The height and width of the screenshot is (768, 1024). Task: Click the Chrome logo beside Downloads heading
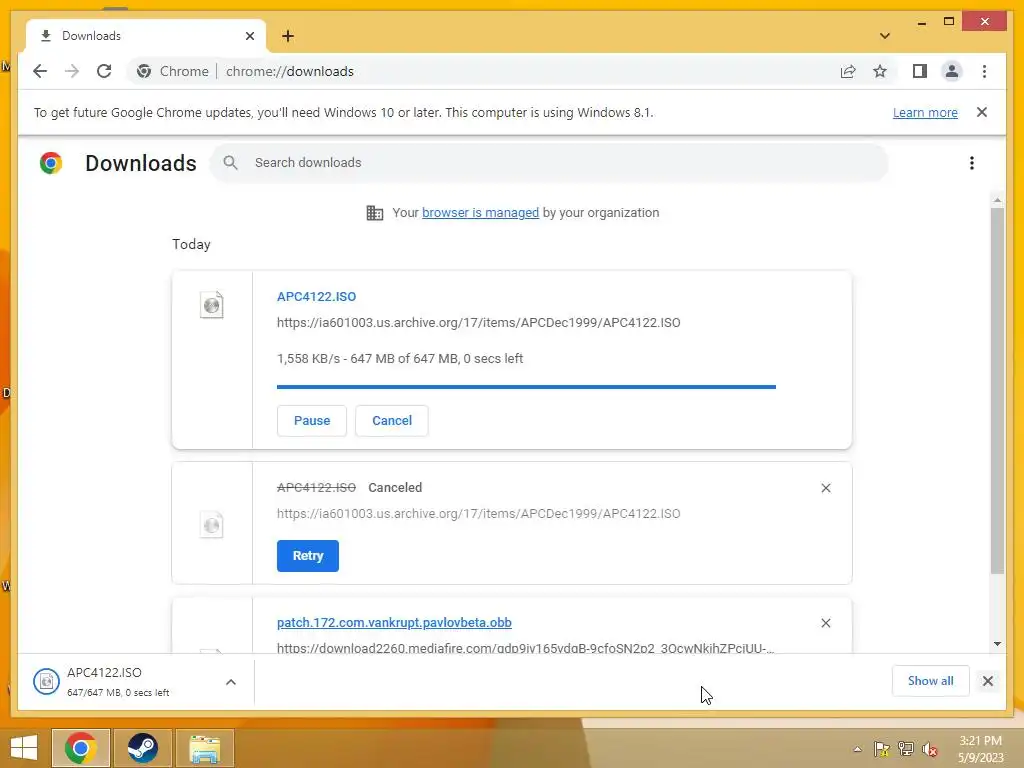(x=51, y=163)
